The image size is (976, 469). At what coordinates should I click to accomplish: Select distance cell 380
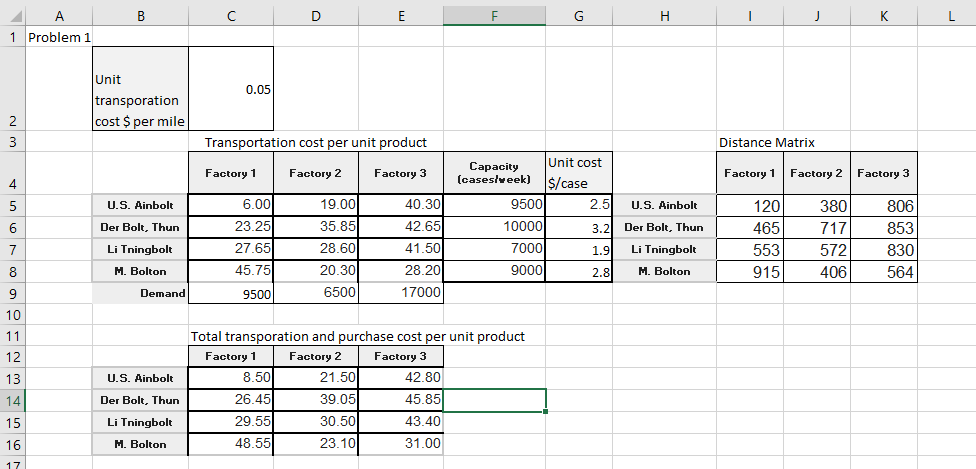[817, 205]
